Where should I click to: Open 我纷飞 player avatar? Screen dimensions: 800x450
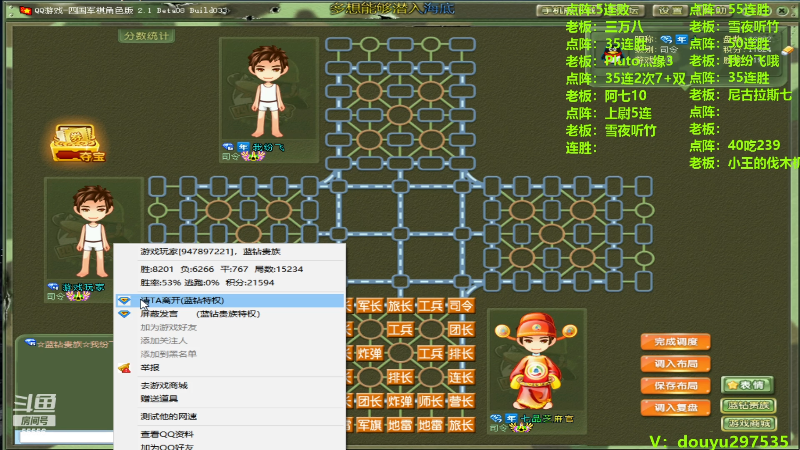[x=268, y=91]
